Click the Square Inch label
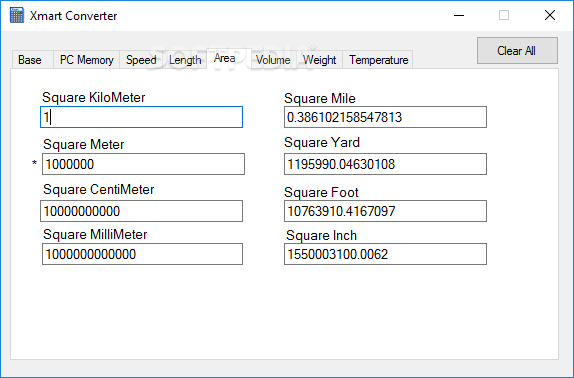The width and height of the screenshot is (574, 378). click(x=321, y=236)
